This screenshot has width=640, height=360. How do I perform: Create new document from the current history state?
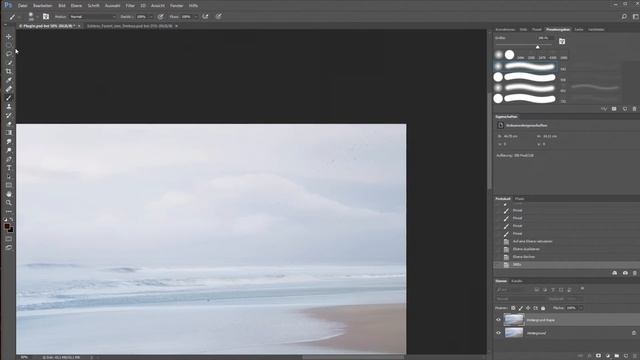615,273
